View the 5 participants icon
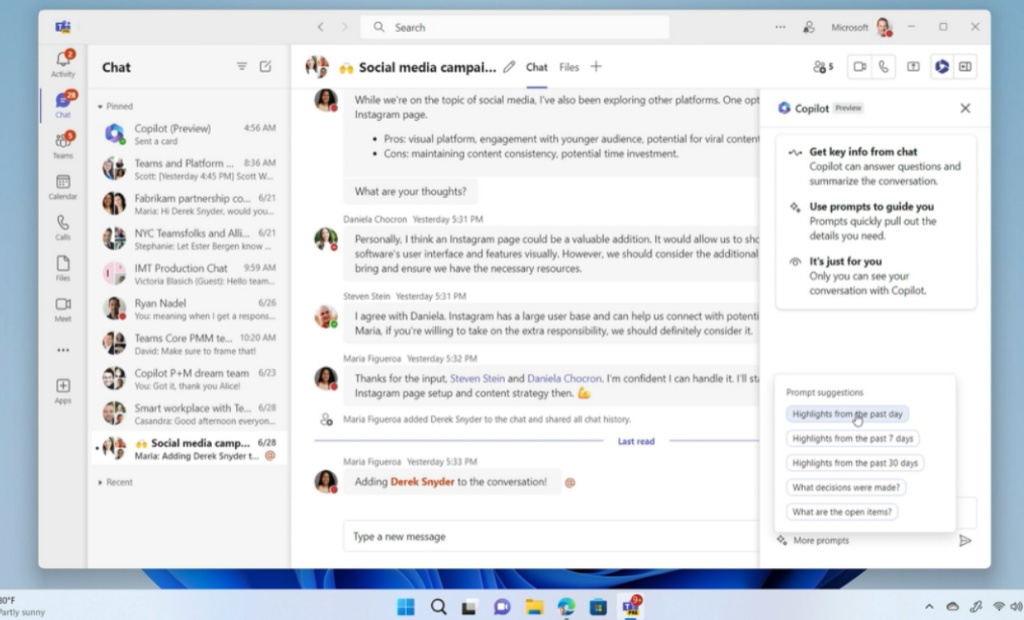 [823, 67]
